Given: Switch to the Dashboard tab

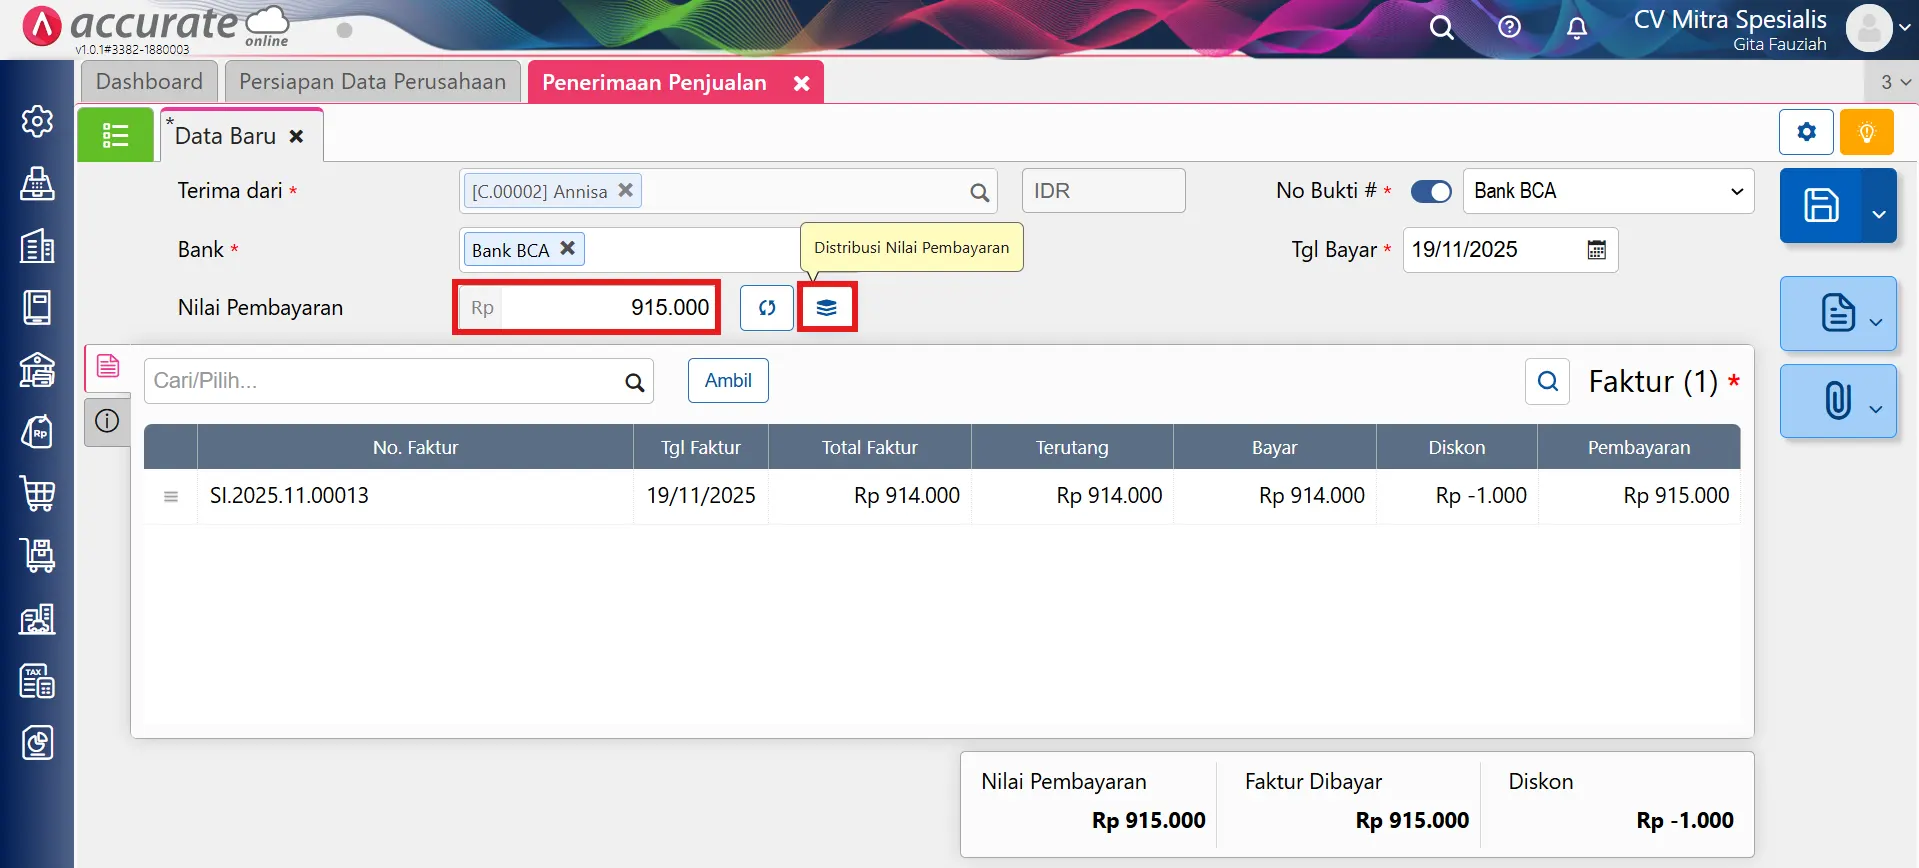Looking at the screenshot, I should tap(149, 82).
